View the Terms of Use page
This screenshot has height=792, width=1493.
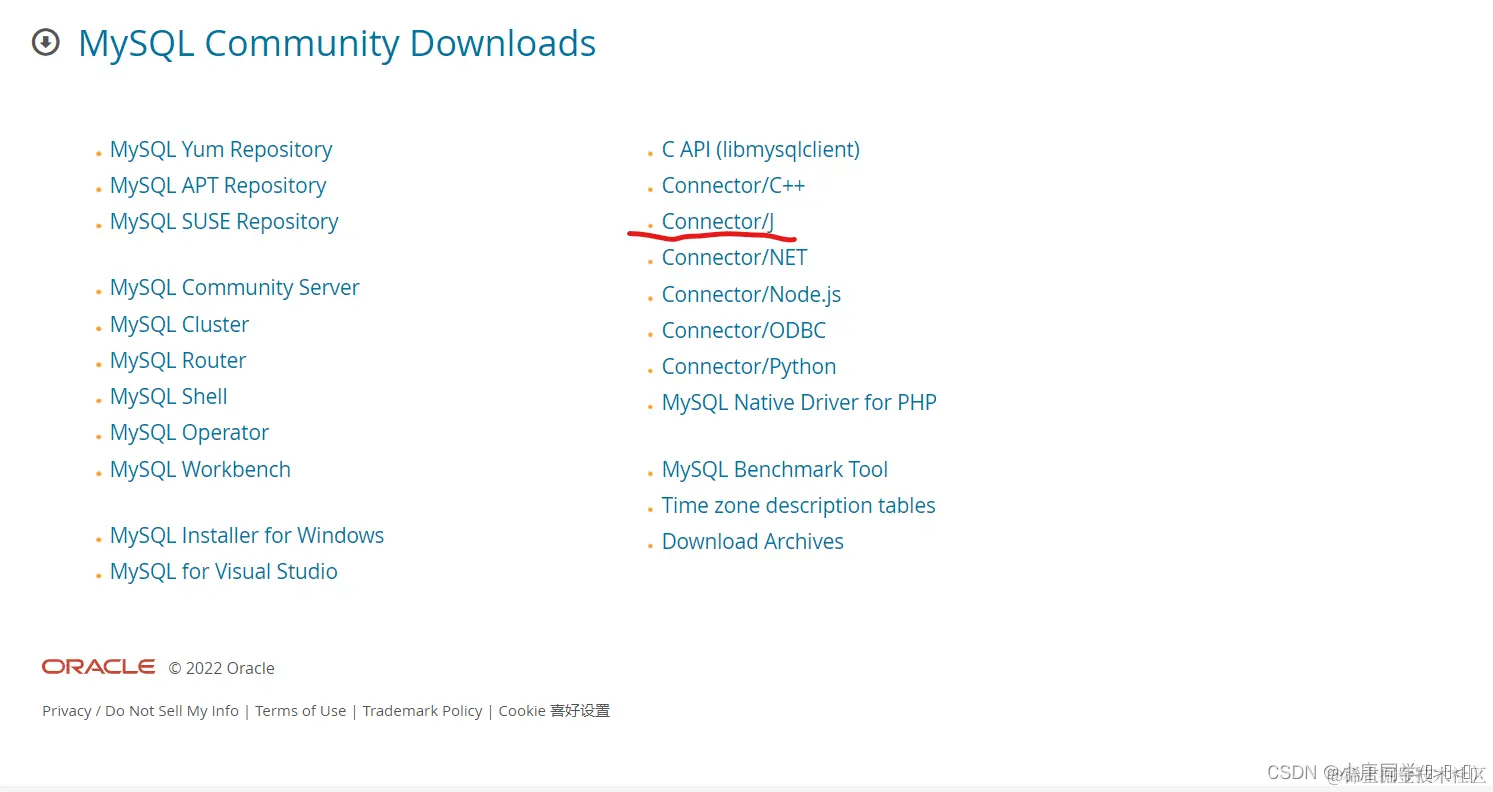[x=301, y=711]
